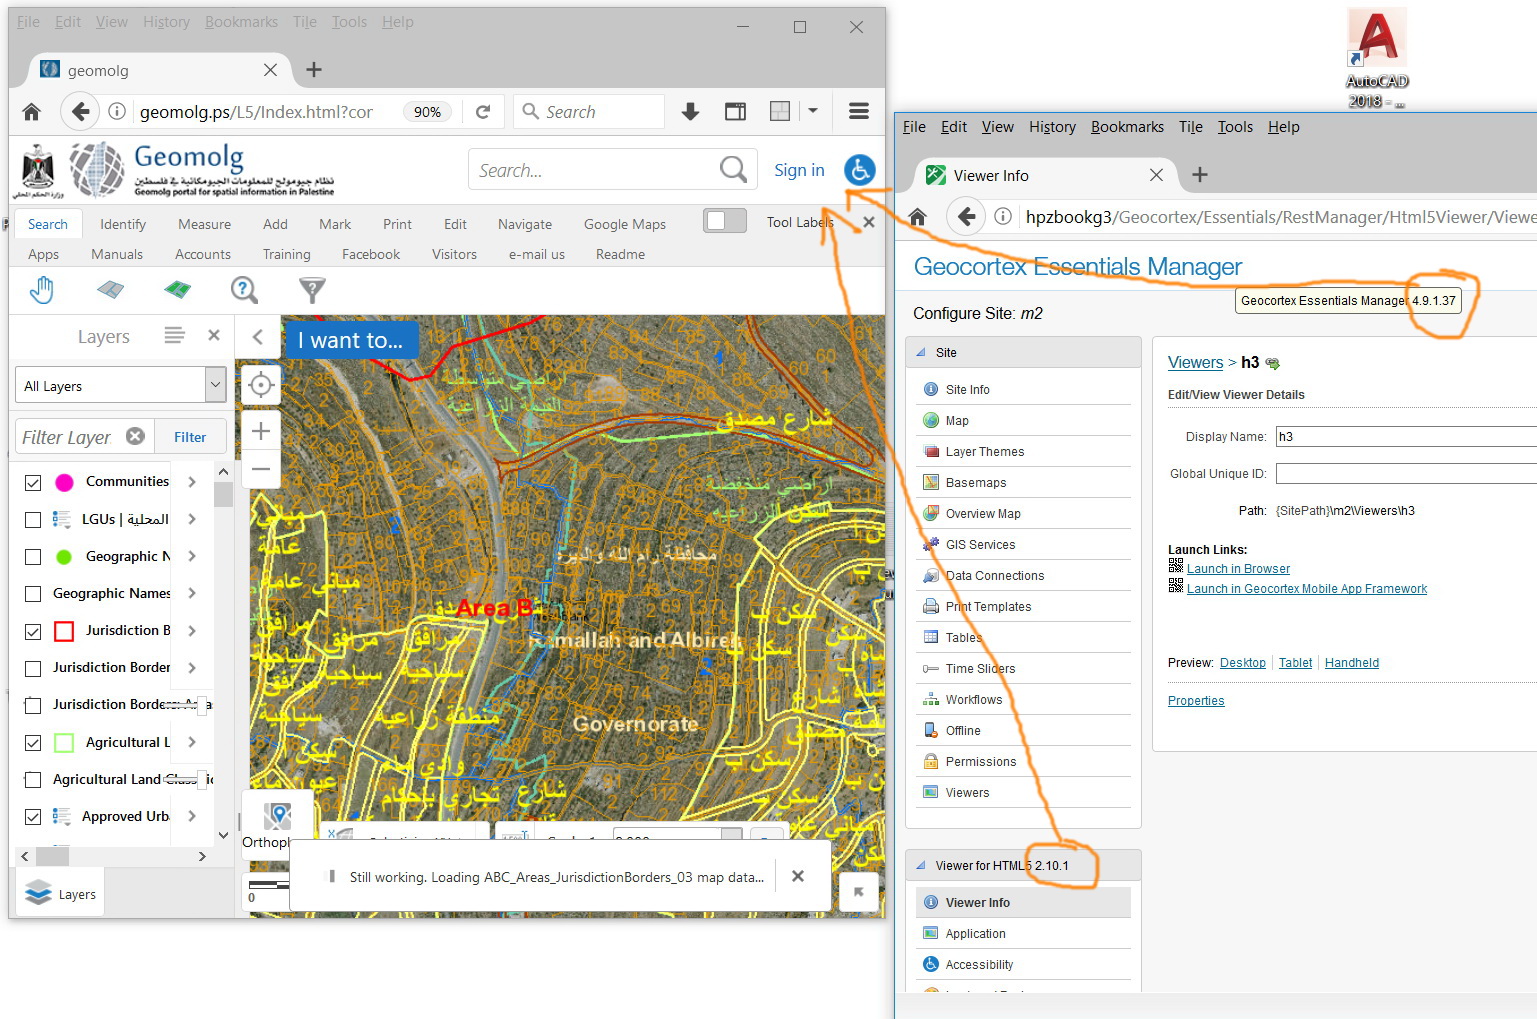Click the funnel filter tool icon

click(x=312, y=290)
